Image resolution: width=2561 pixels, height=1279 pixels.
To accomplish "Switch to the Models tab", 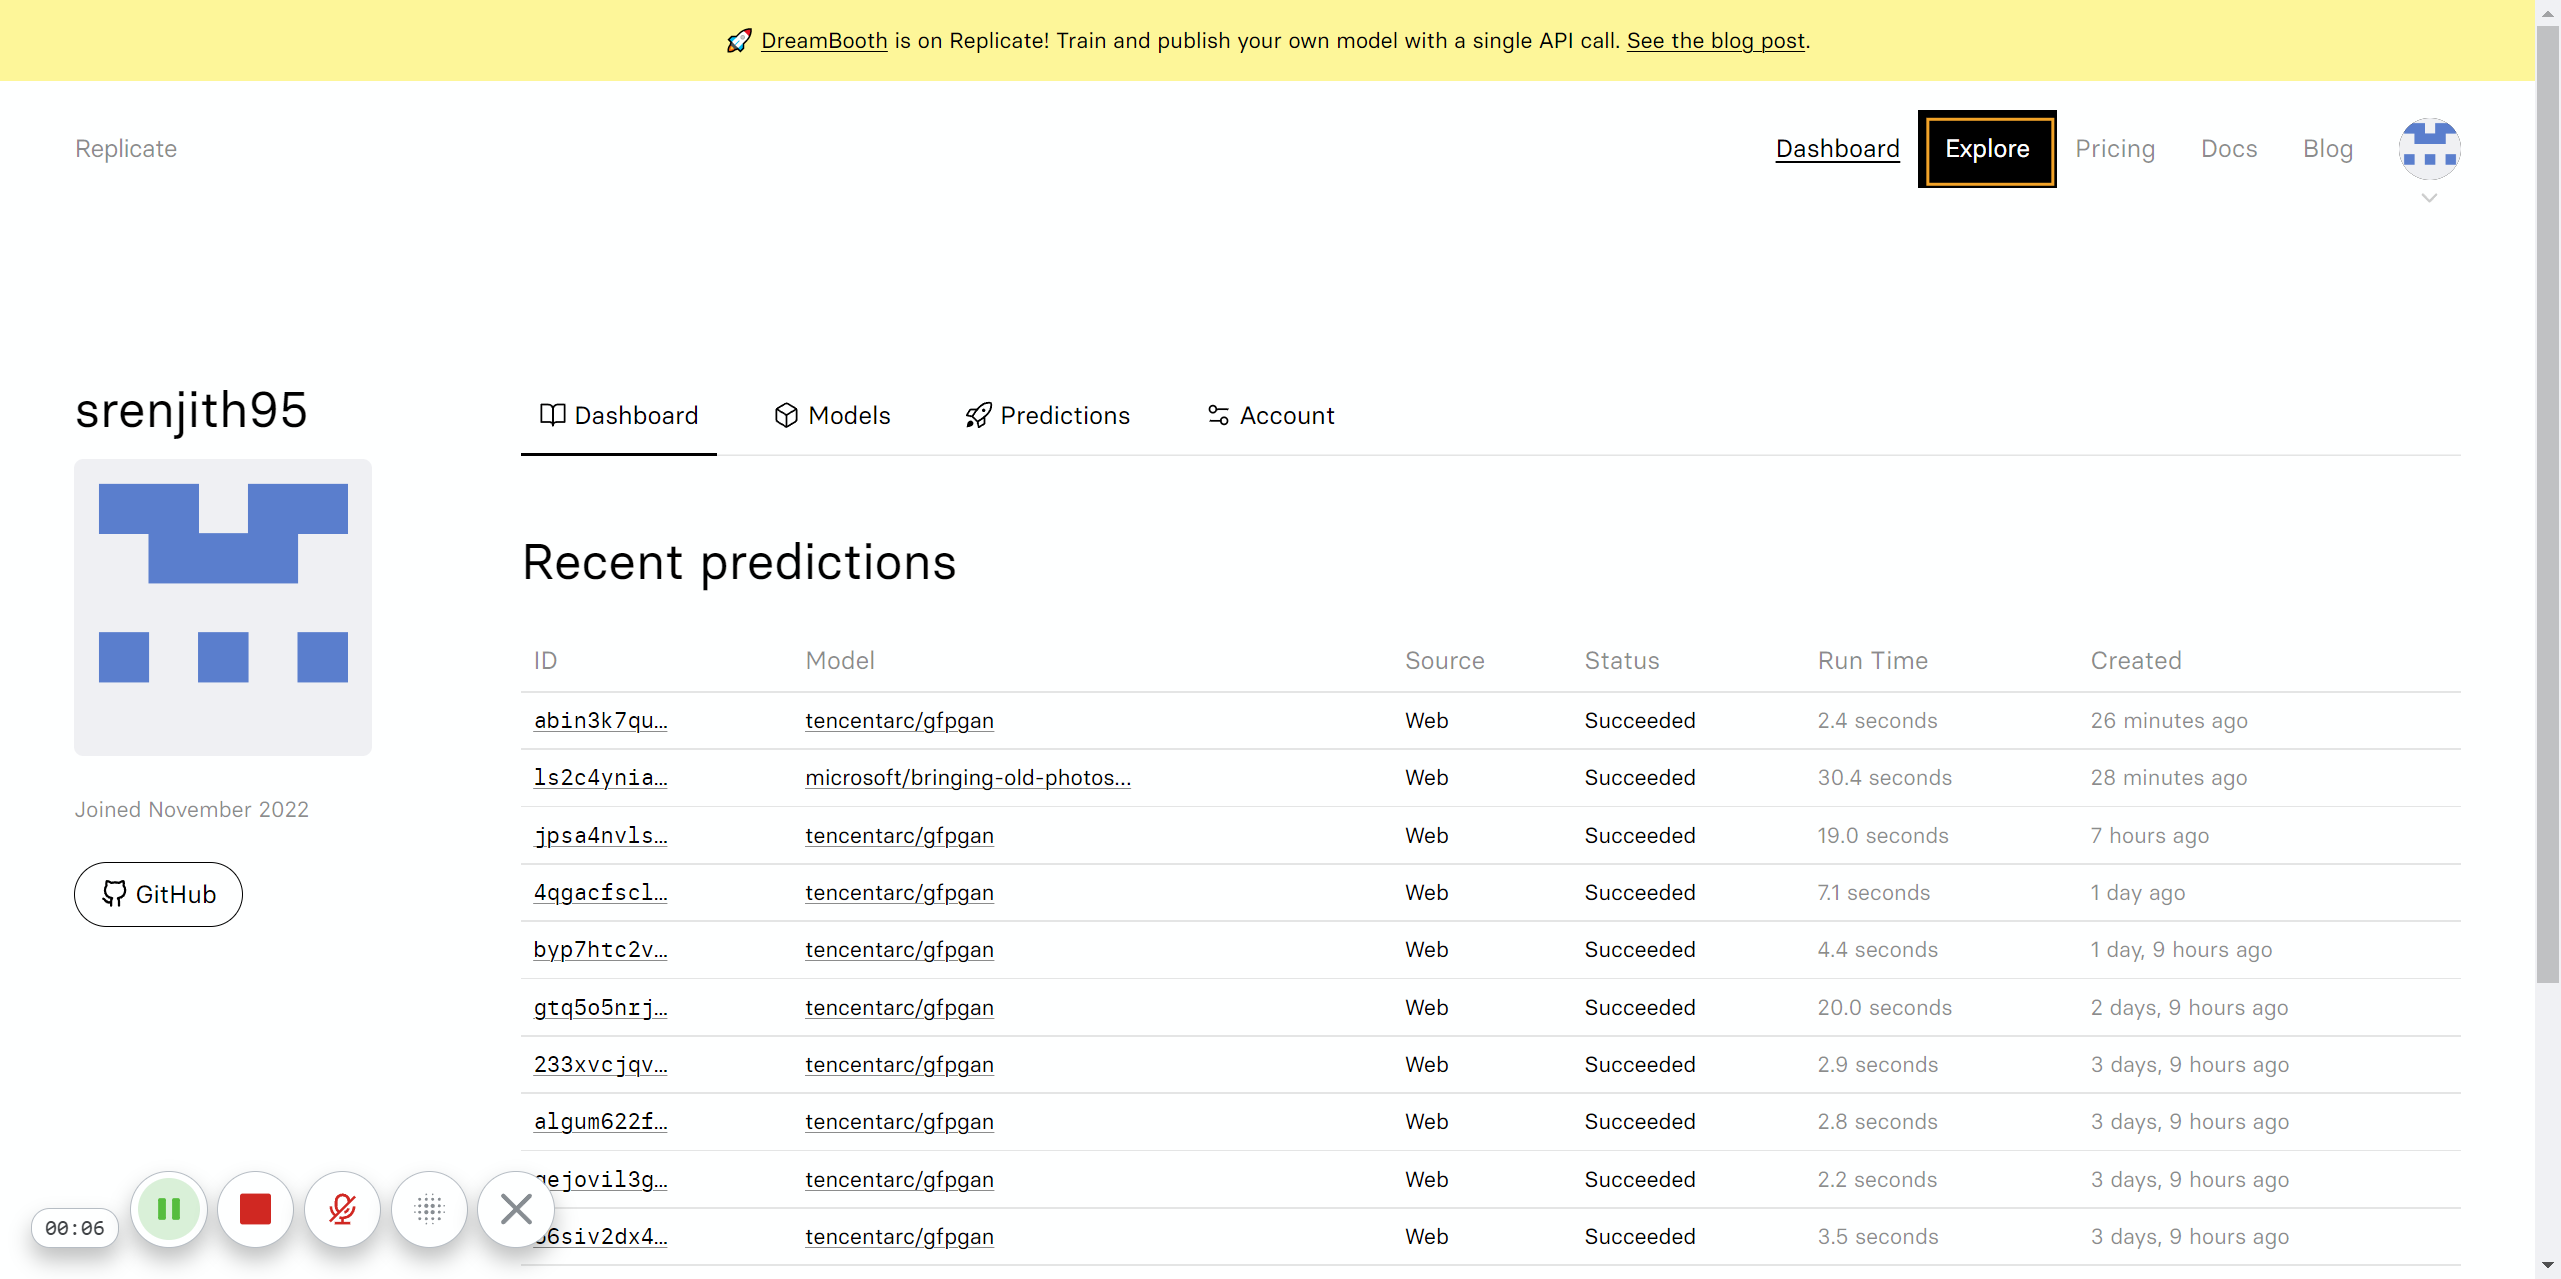I will point(832,415).
